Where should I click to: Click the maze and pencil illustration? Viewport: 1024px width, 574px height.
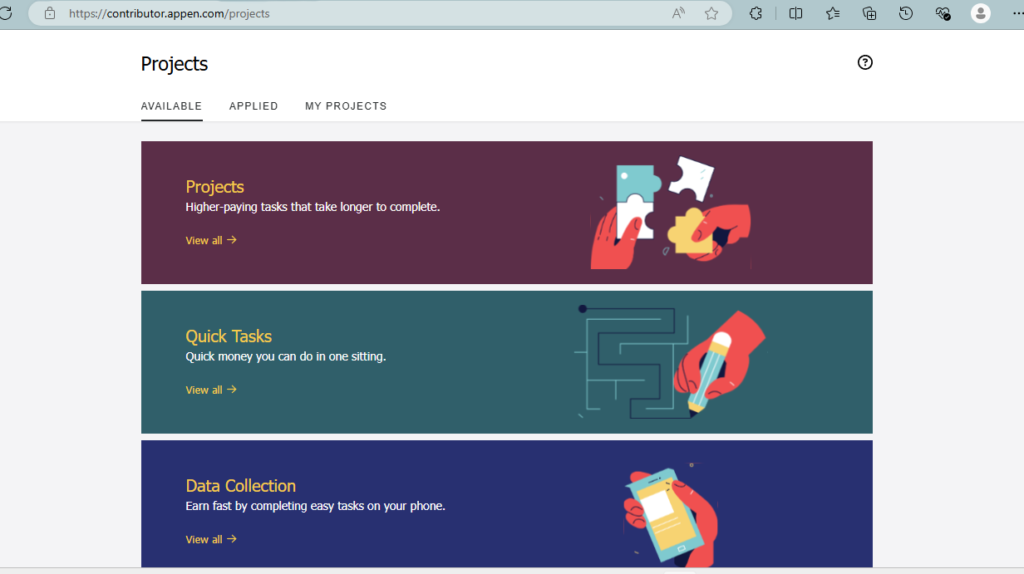pos(669,362)
